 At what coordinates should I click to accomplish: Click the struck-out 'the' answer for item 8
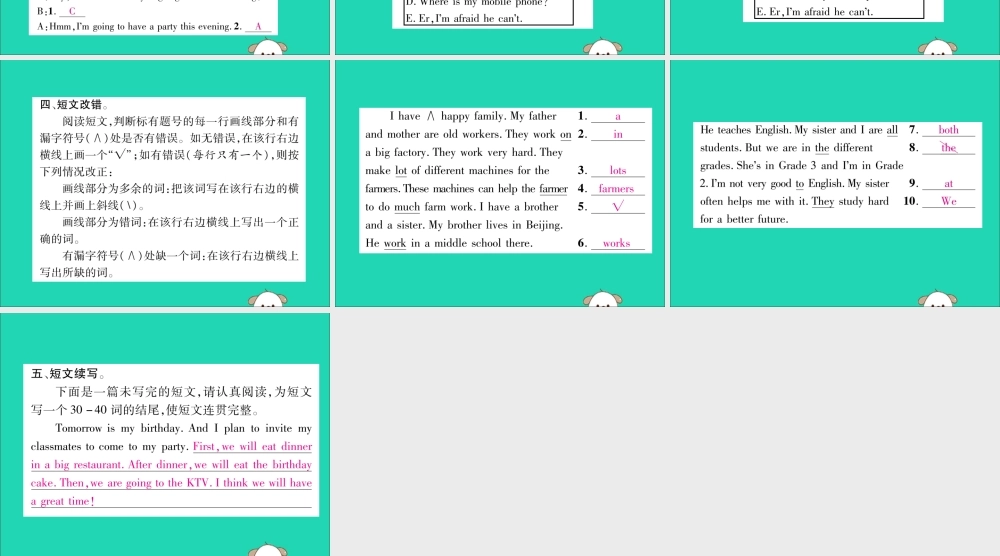948,148
